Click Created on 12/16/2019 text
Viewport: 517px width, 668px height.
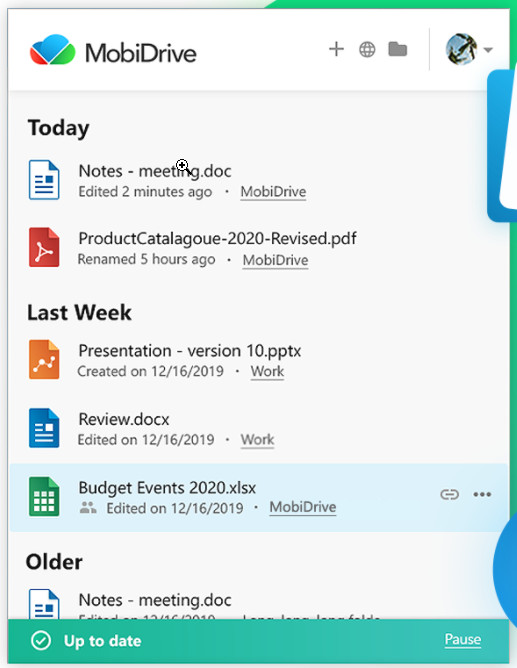click(x=150, y=371)
